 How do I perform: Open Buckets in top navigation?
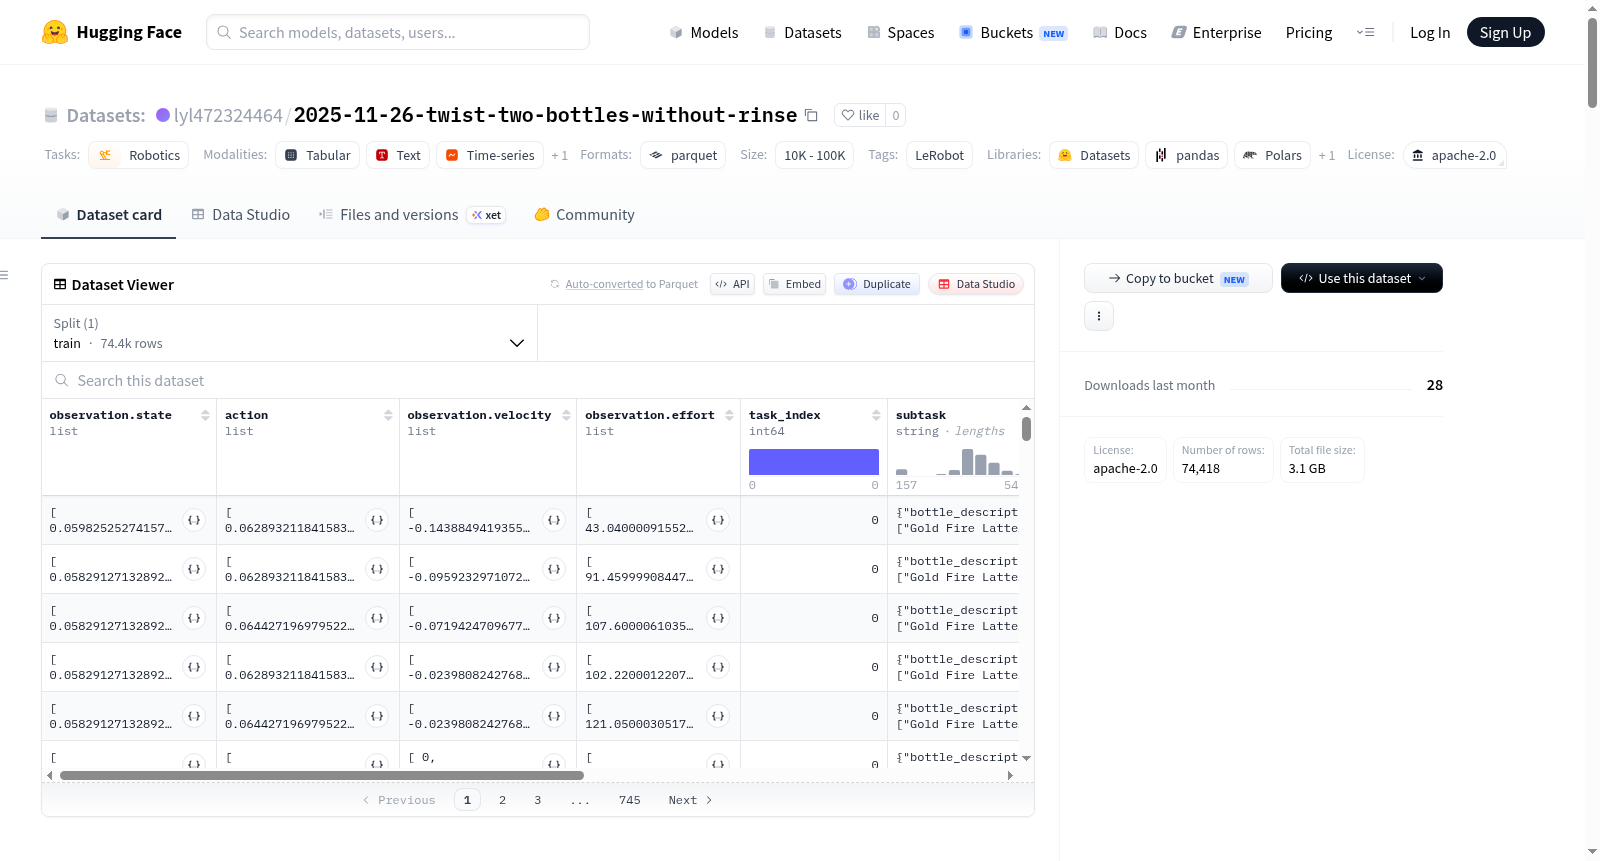pos(1013,33)
